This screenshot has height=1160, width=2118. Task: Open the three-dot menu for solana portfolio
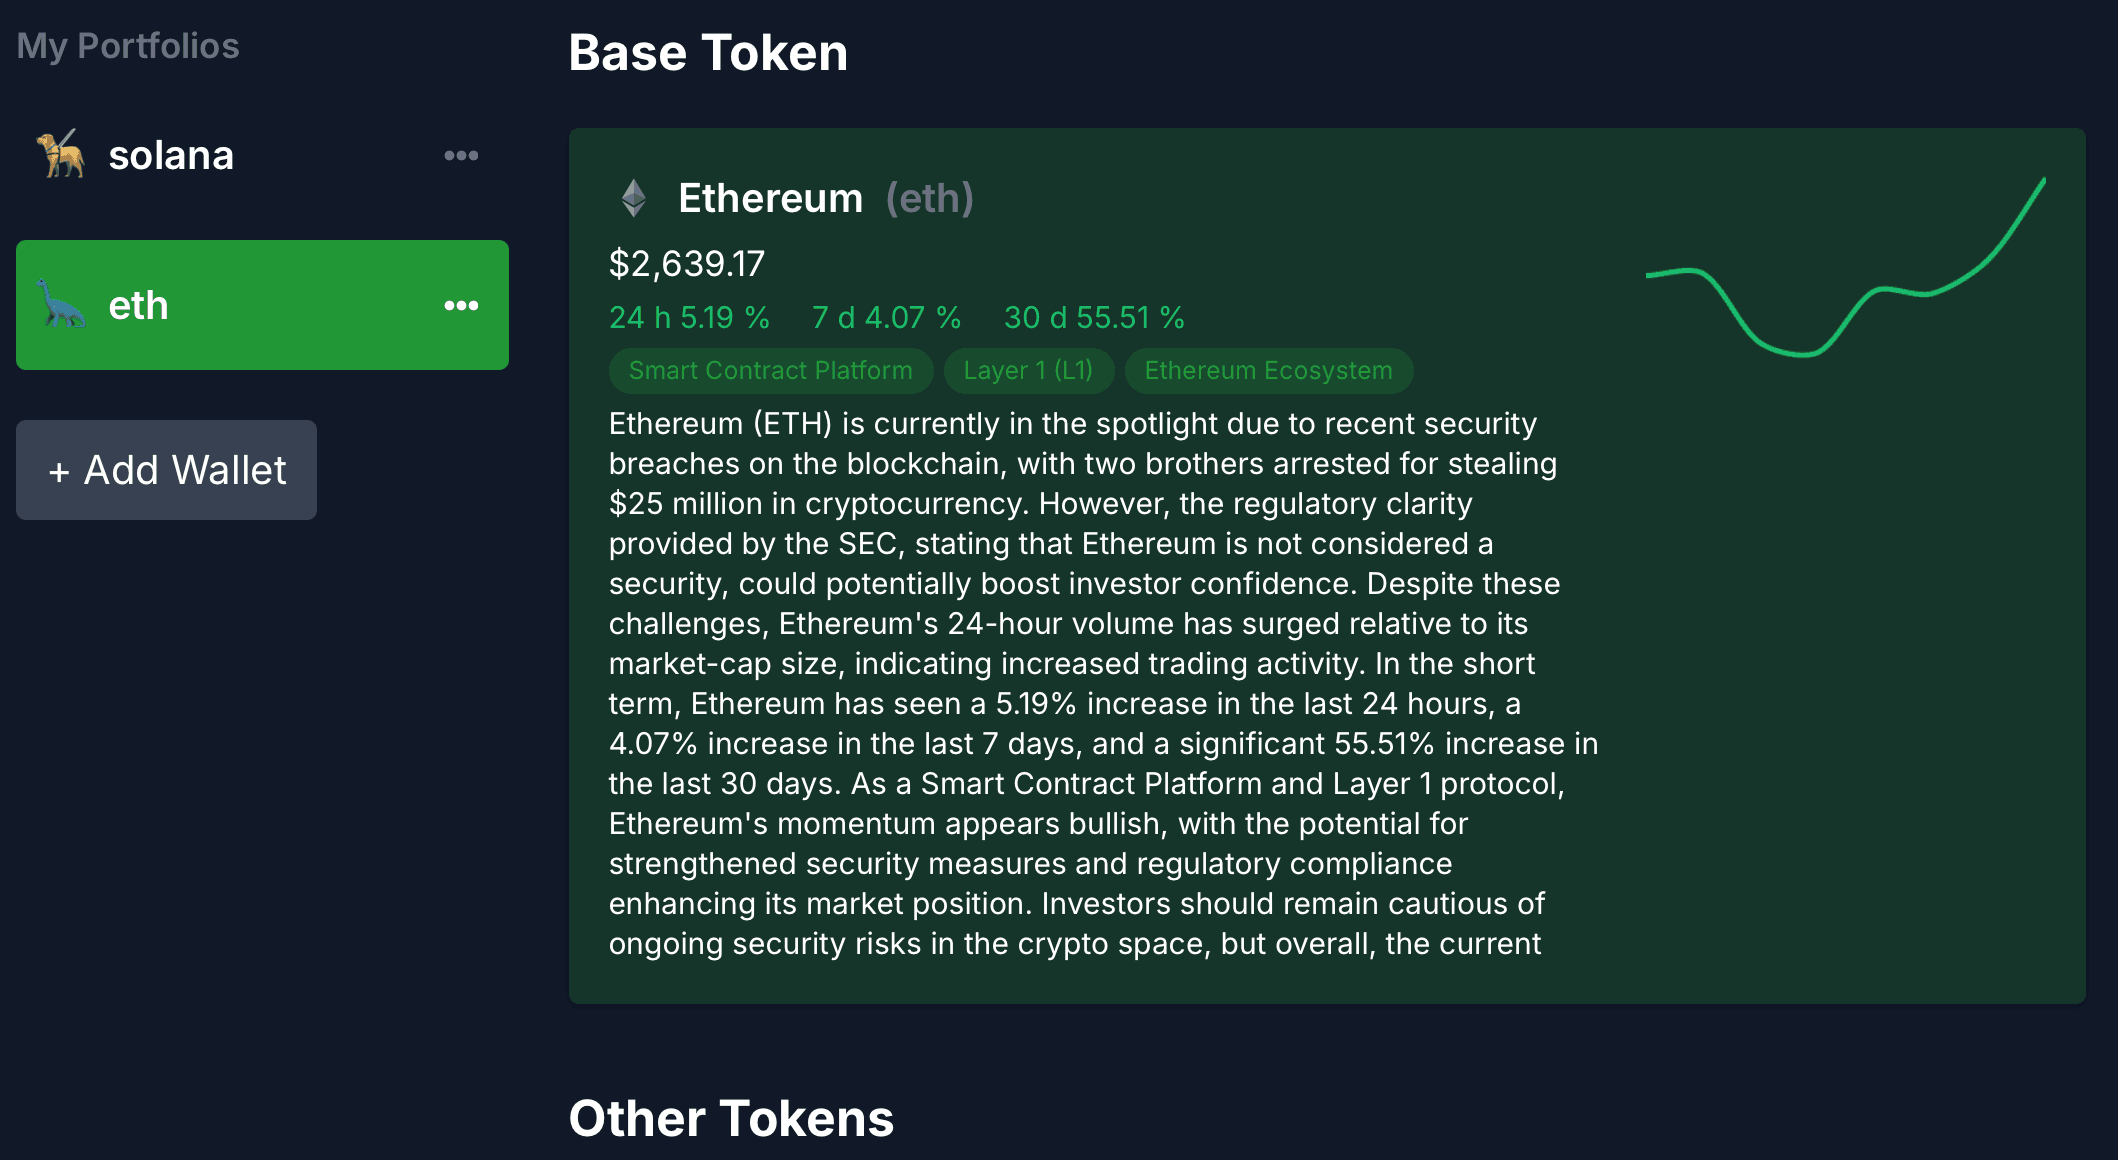pos(461,155)
